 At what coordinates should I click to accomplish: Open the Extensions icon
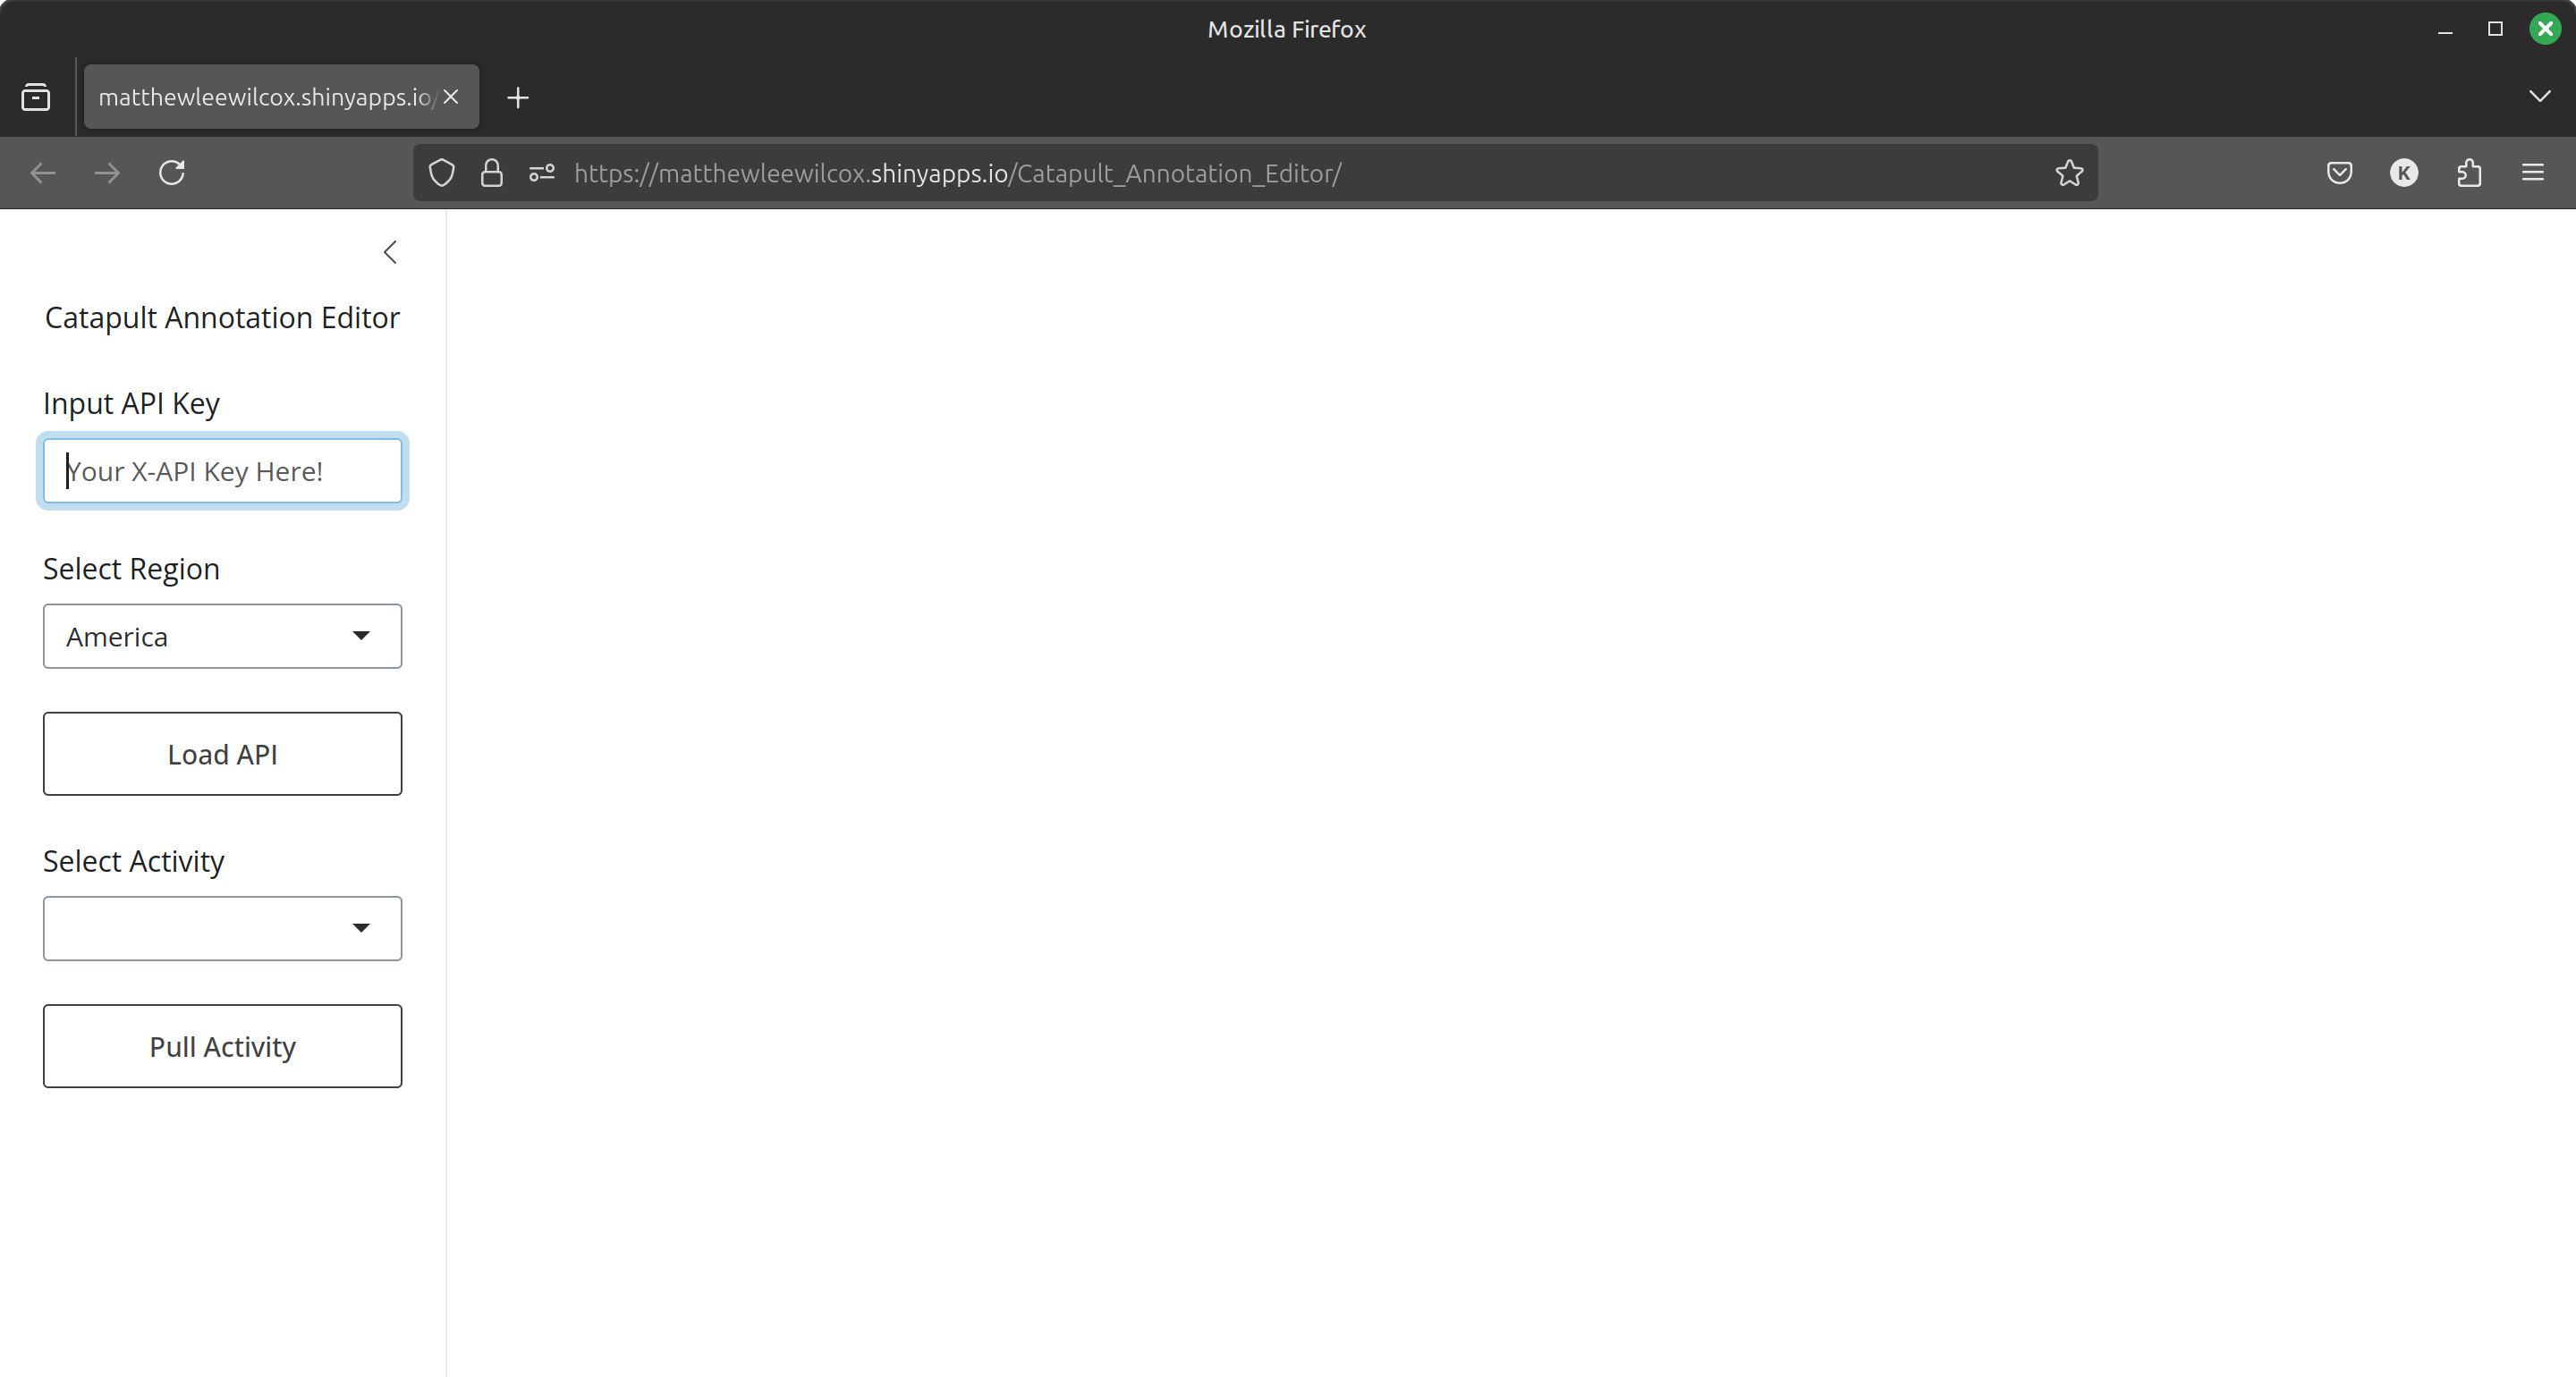(x=2469, y=173)
